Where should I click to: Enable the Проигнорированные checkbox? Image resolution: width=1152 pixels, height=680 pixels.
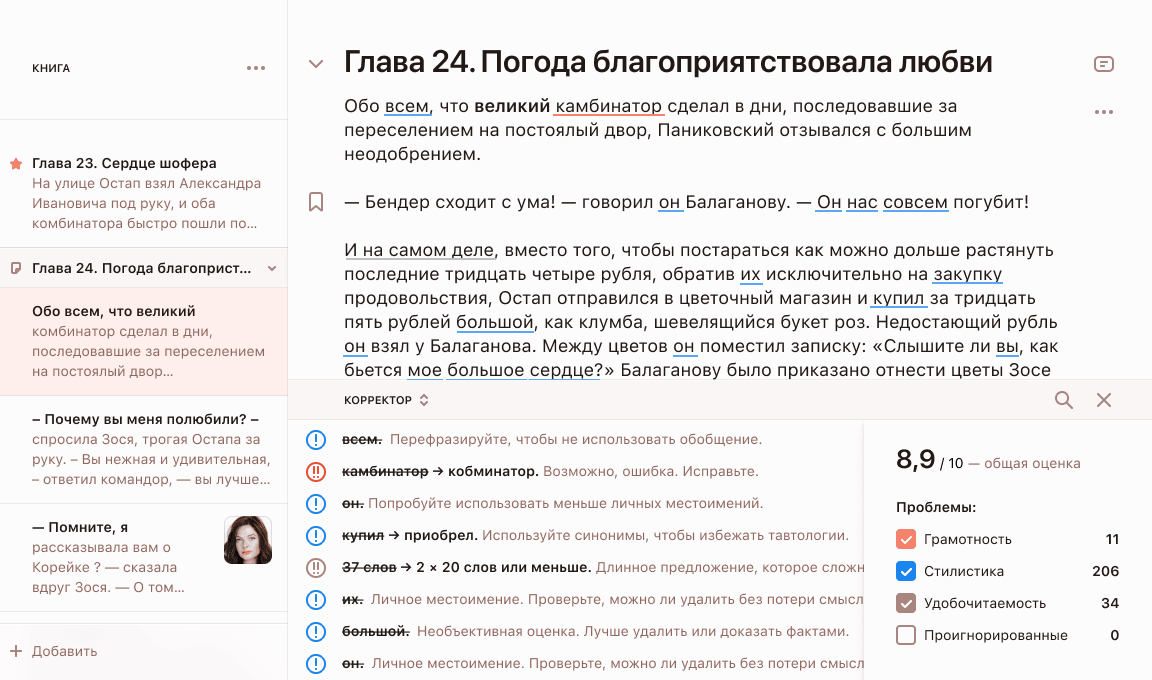tap(906, 634)
